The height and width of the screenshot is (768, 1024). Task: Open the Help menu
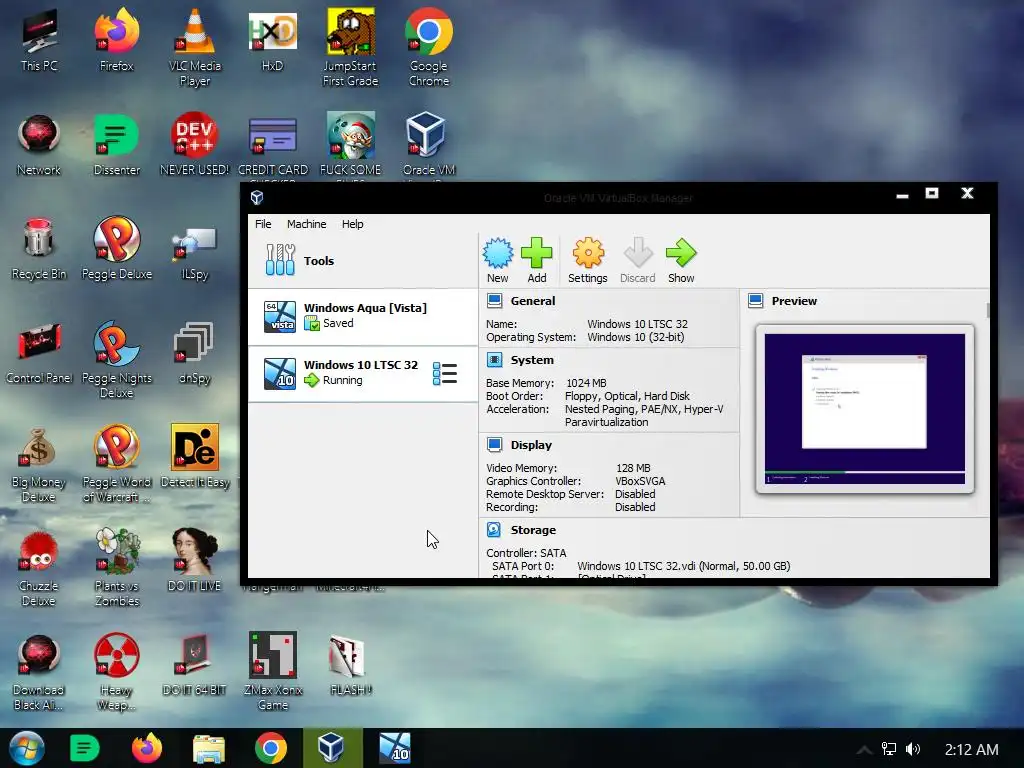353,224
